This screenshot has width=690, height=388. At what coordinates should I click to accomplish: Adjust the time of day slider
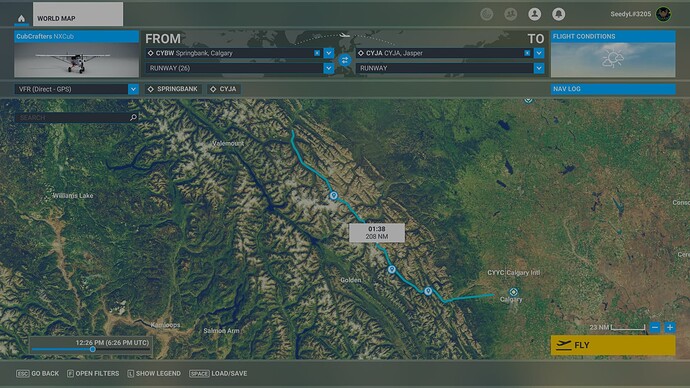click(92, 349)
